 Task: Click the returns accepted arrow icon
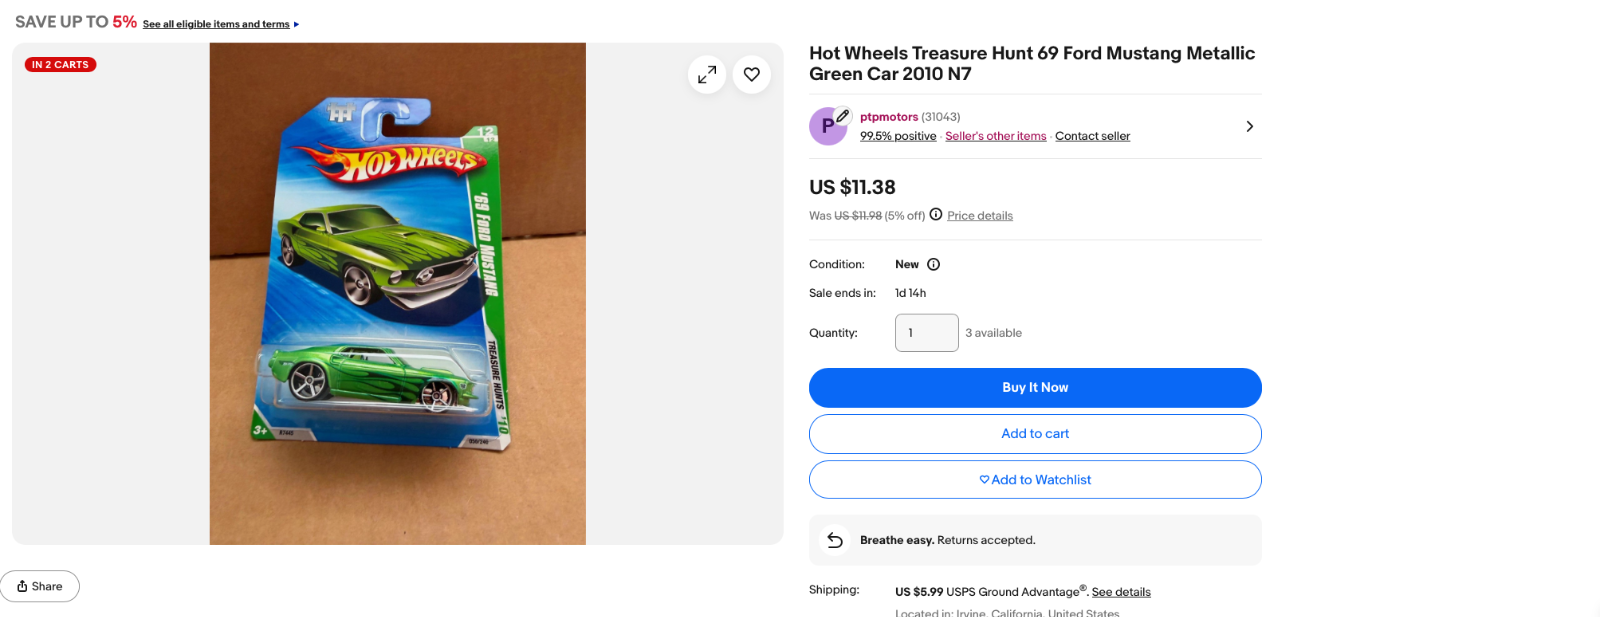(835, 540)
